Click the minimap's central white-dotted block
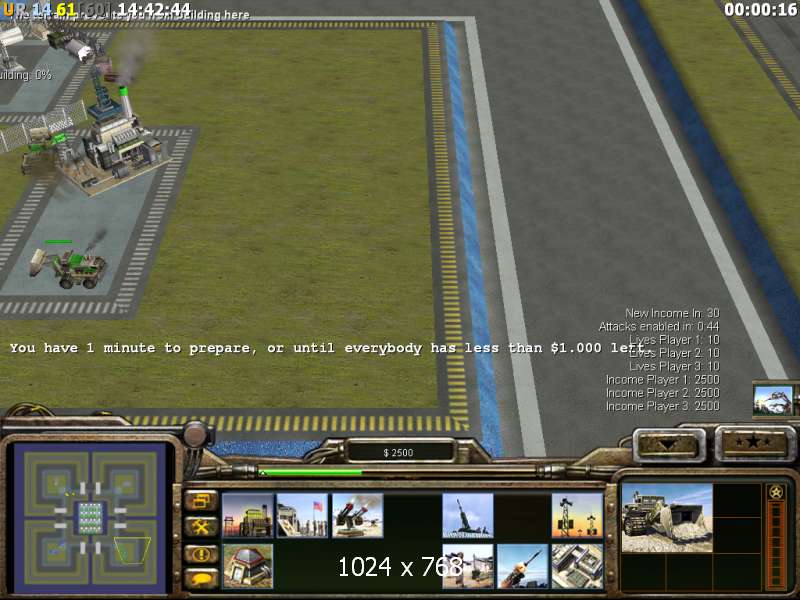This screenshot has width=800, height=600. tap(90, 518)
